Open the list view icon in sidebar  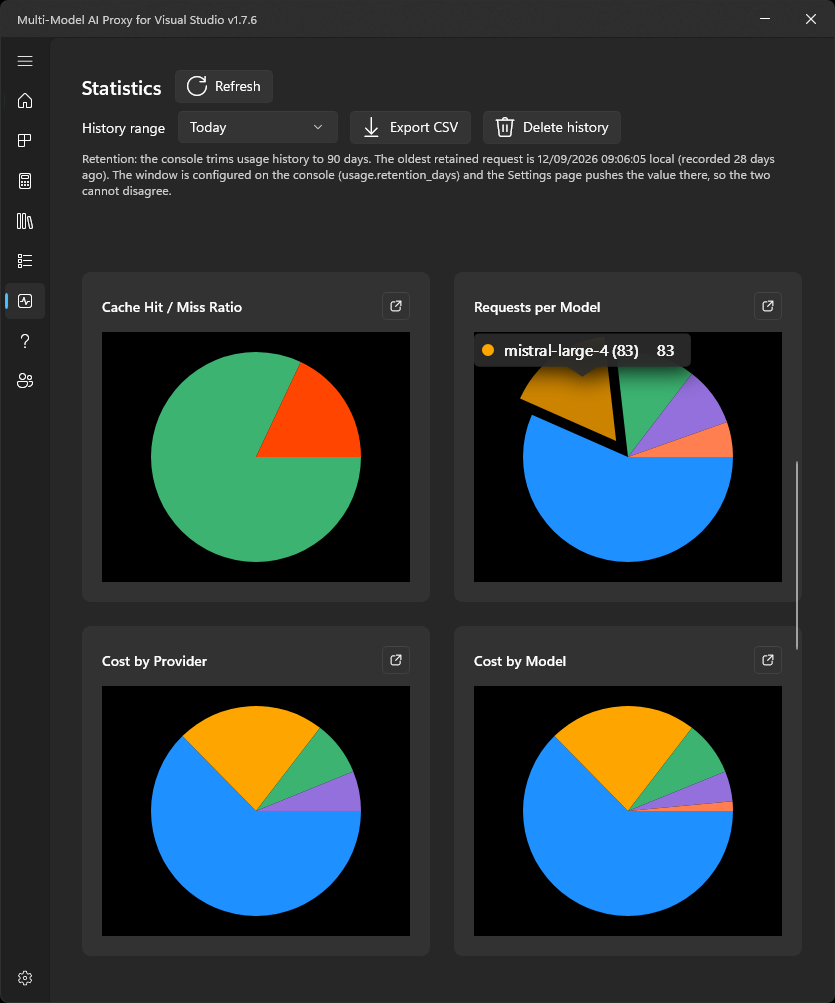click(x=25, y=261)
